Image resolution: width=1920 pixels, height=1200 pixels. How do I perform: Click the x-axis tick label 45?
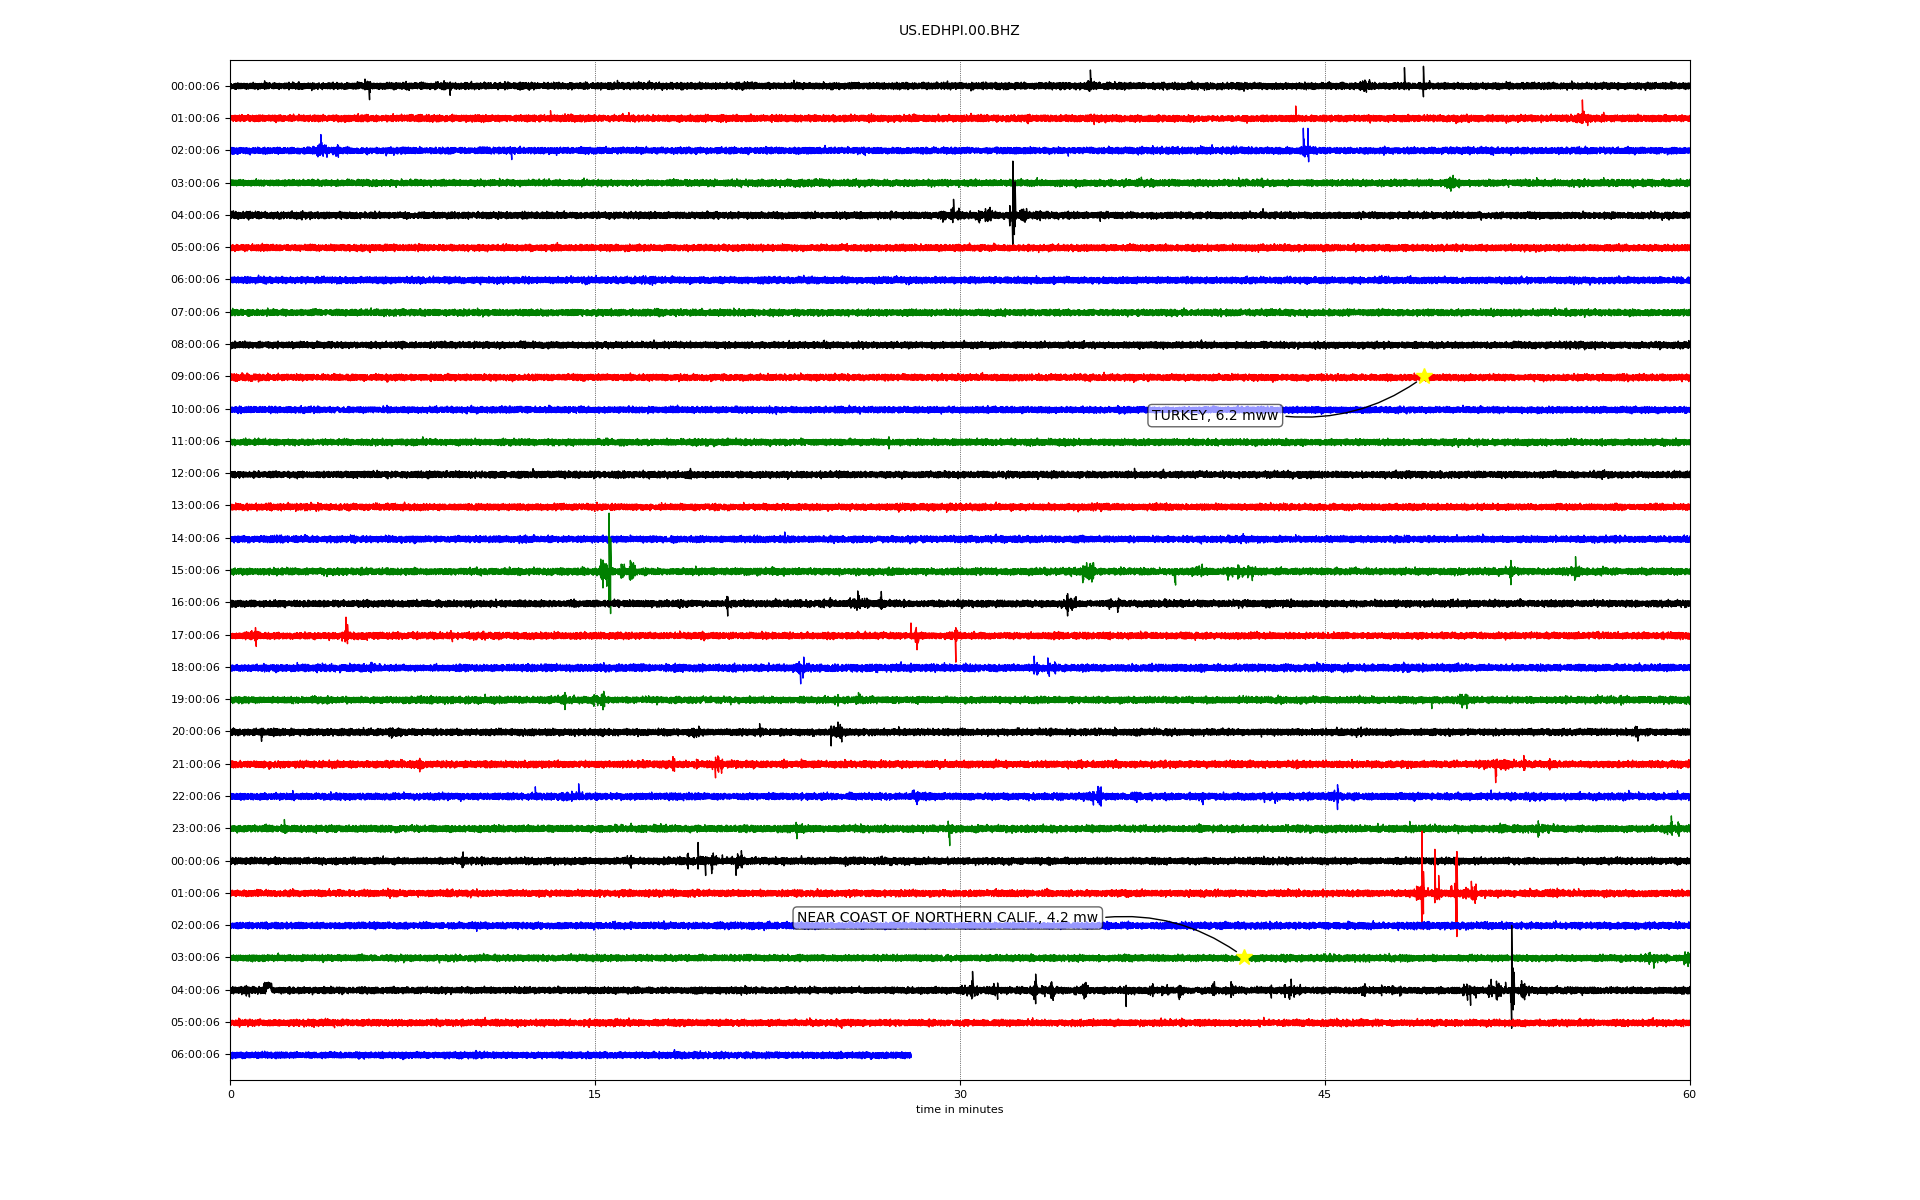[1325, 1094]
